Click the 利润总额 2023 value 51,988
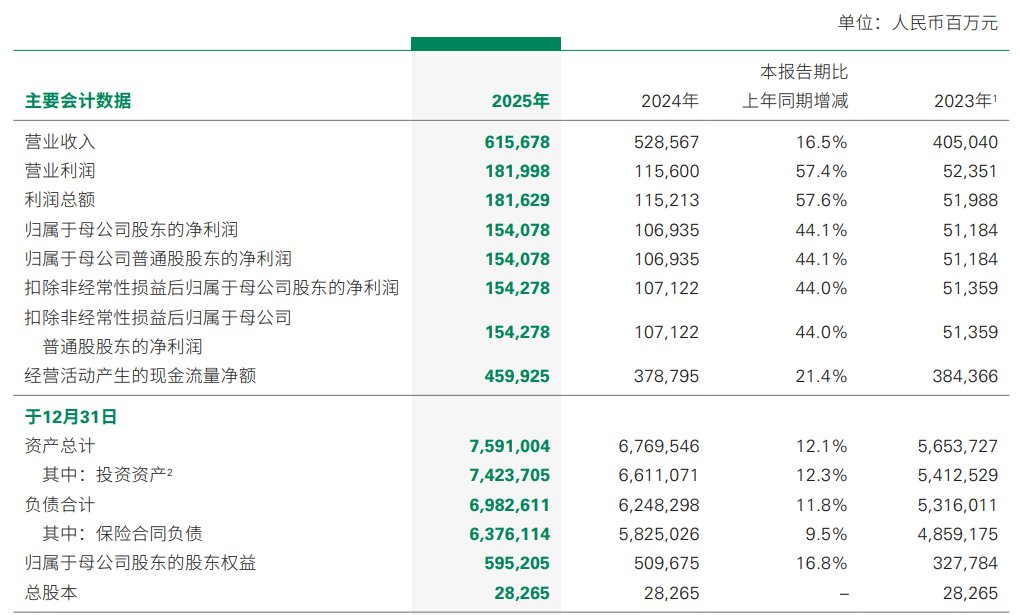 (x=969, y=200)
